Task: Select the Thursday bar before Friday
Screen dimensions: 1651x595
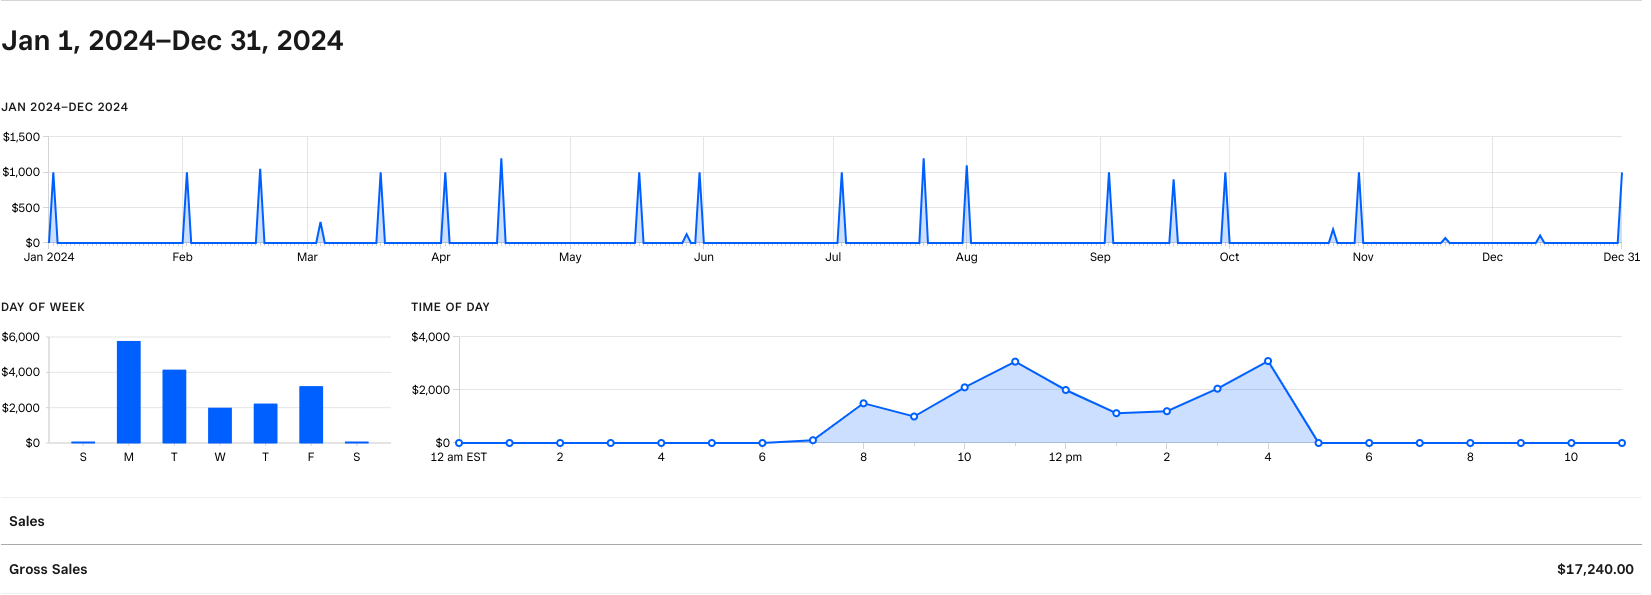Action: (x=265, y=423)
